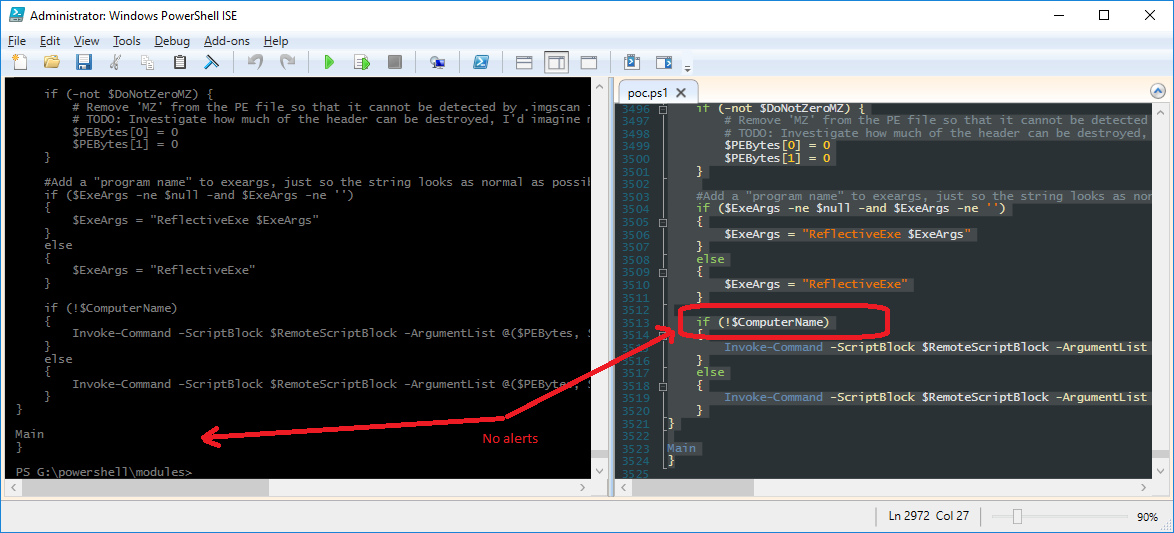The height and width of the screenshot is (533, 1174).
Task: Click if (!$ComputerName) in the console pane
Action: [110, 308]
